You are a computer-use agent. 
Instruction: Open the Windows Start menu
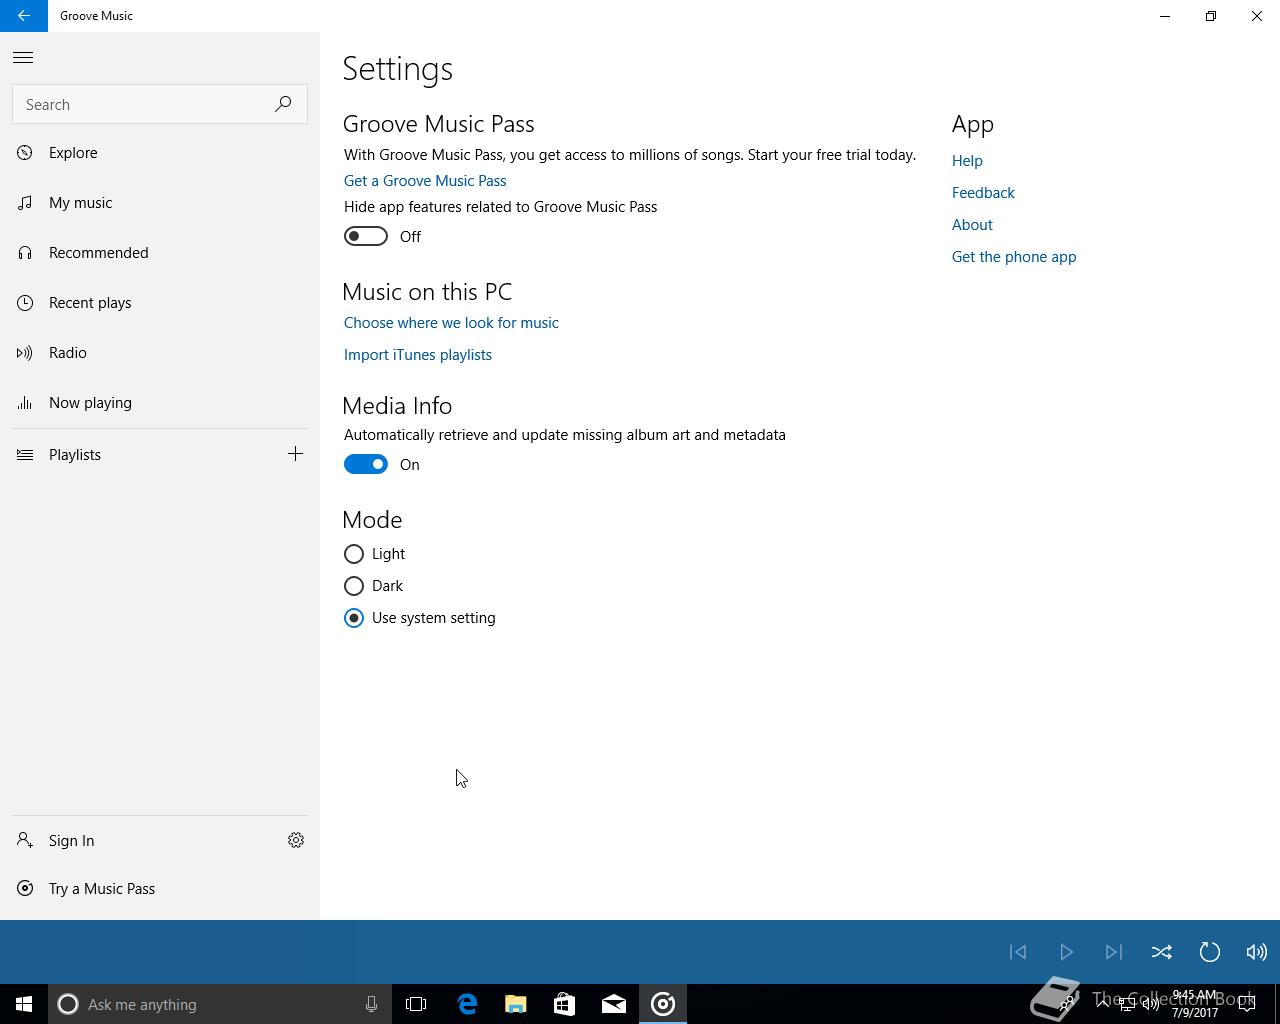point(24,1004)
